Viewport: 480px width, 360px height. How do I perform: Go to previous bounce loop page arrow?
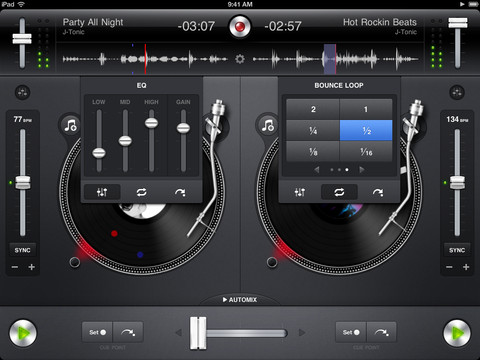point(317,170)
